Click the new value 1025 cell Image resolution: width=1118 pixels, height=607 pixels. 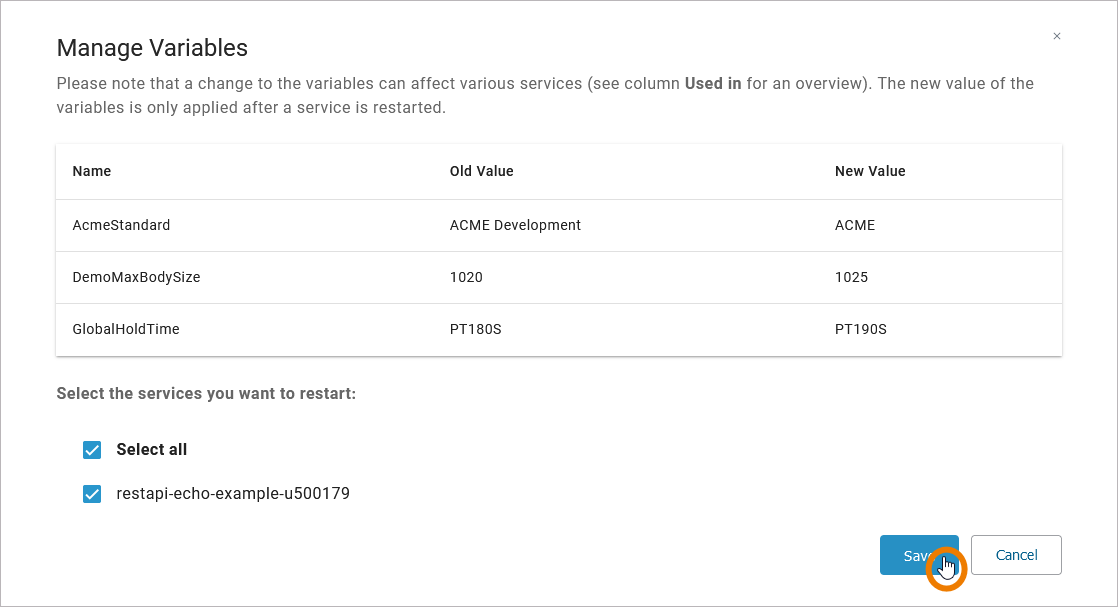pos(851,277)
